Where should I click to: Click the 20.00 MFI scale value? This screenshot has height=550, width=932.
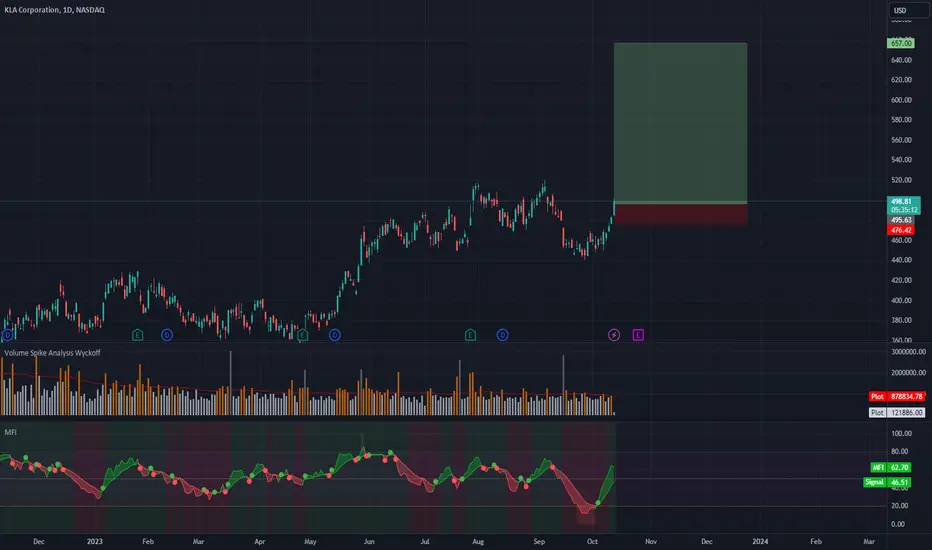click(899, 506)
